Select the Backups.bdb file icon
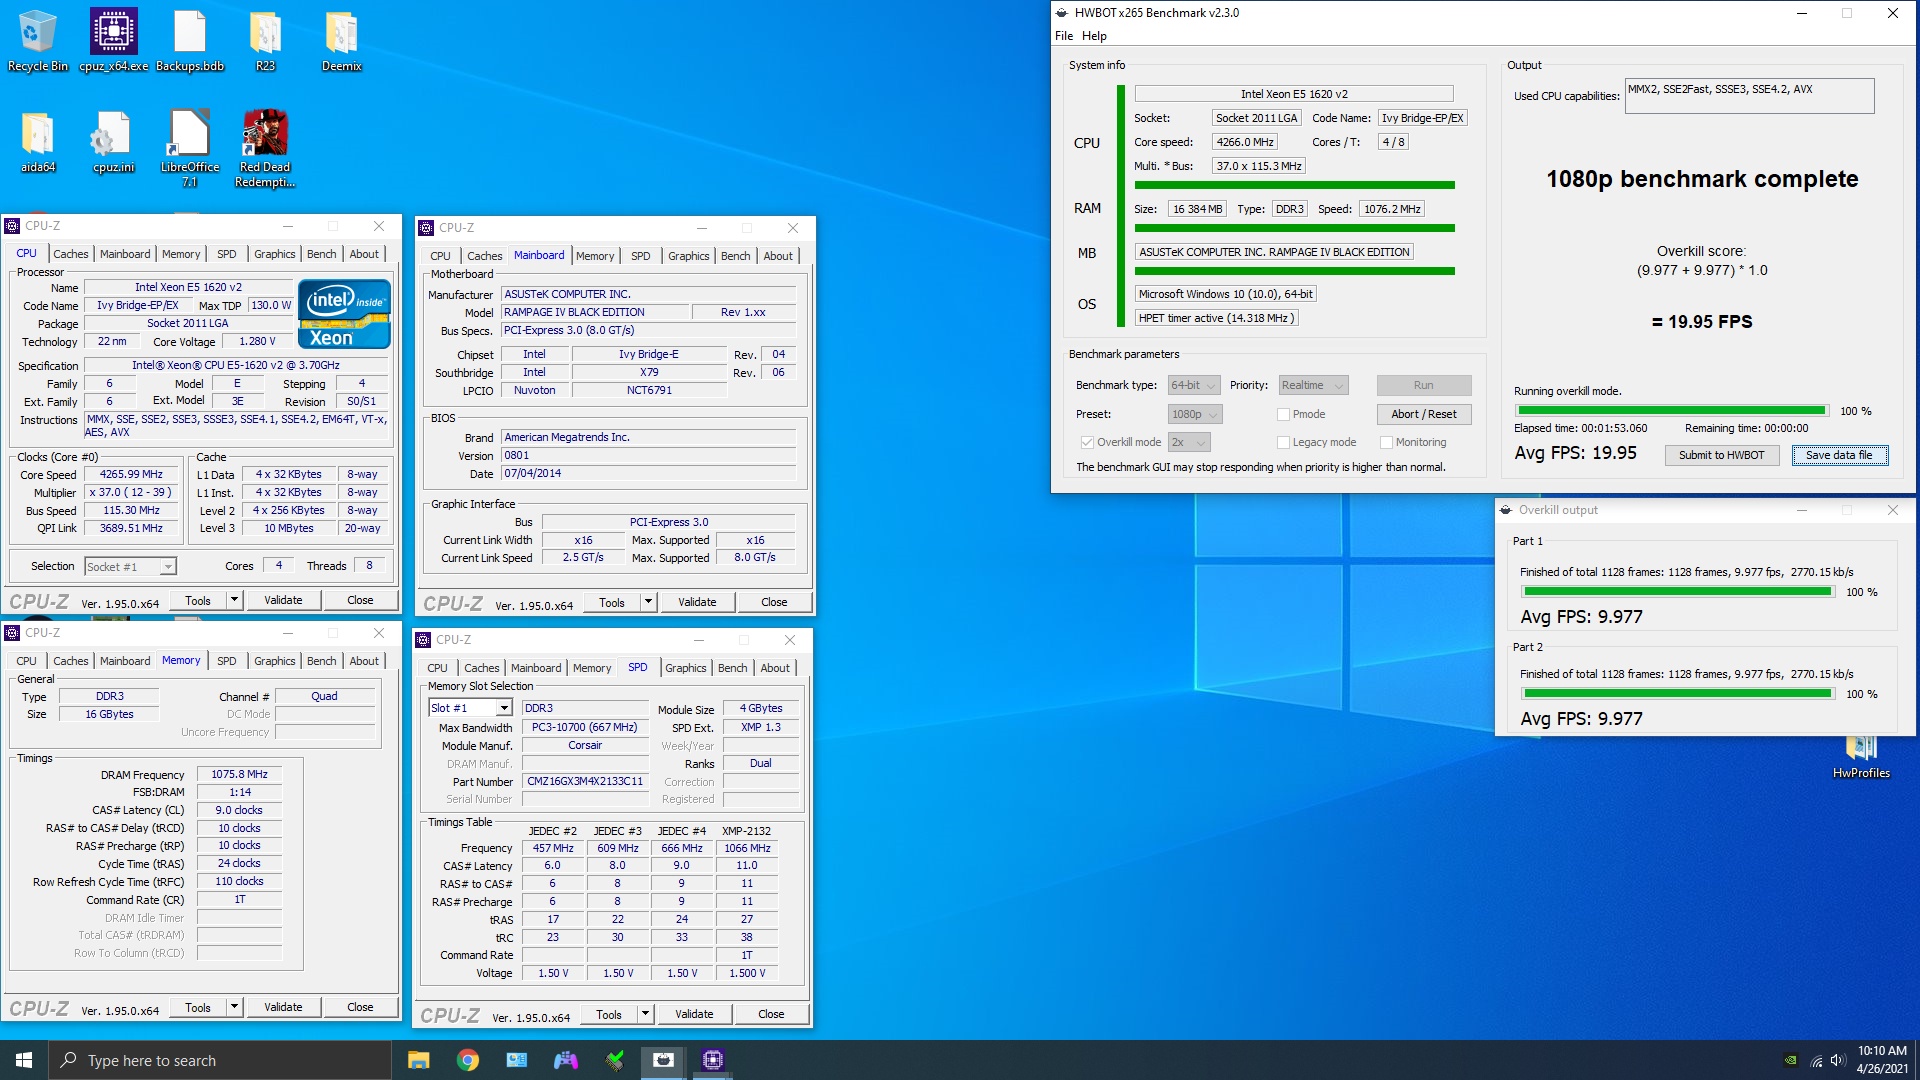The width and height of the screenshot is (1920, 1080). pyautogui.click(x=190, y=40)
